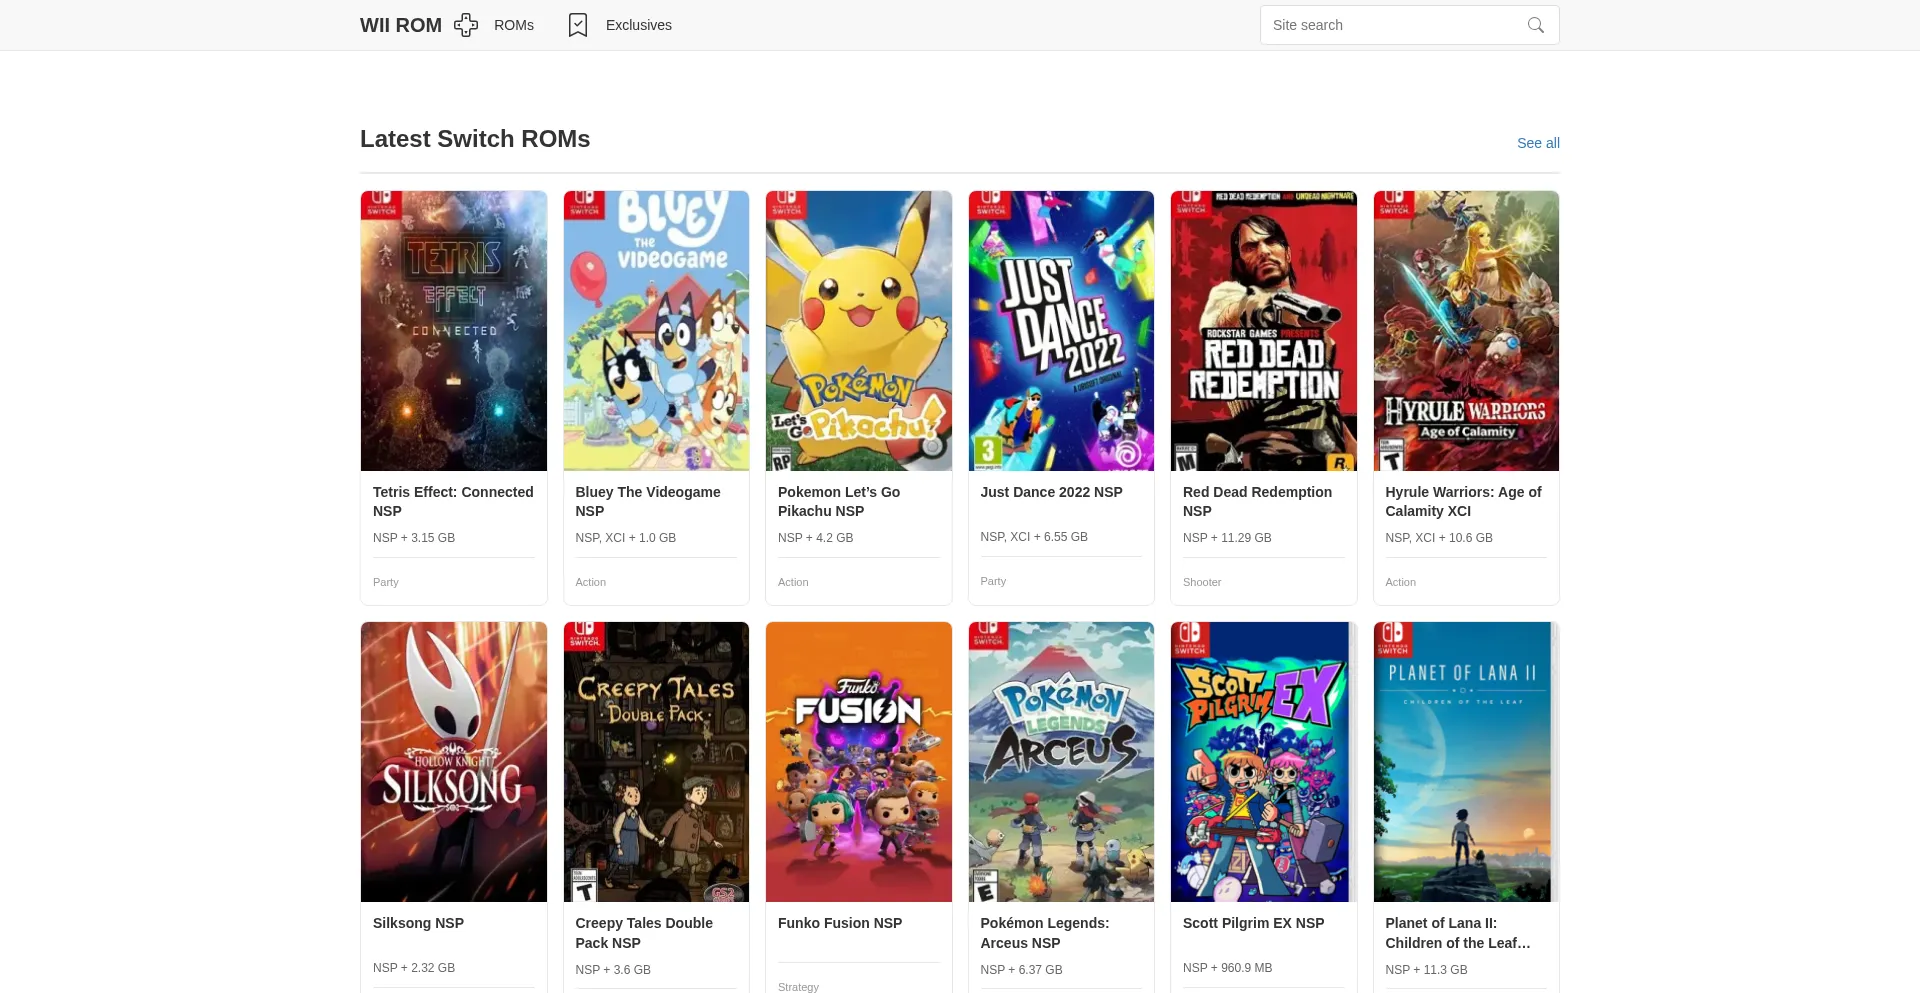Click the 'NSP + 960.9 MB' text

click(1228, 968)
